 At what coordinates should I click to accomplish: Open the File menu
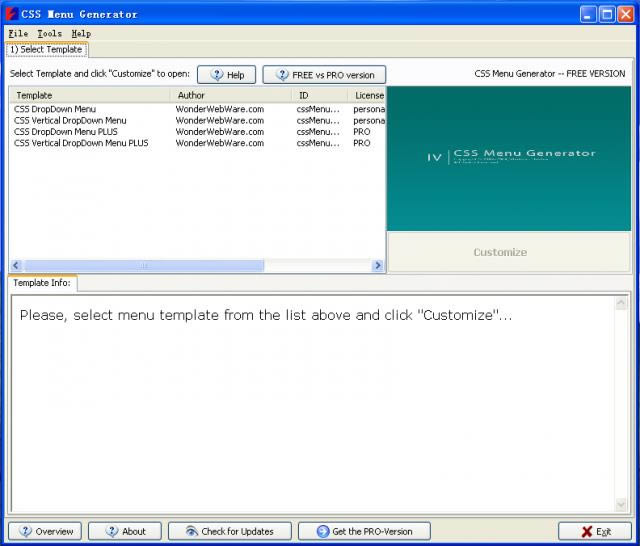pyautogui.click(x=18, y=34)
